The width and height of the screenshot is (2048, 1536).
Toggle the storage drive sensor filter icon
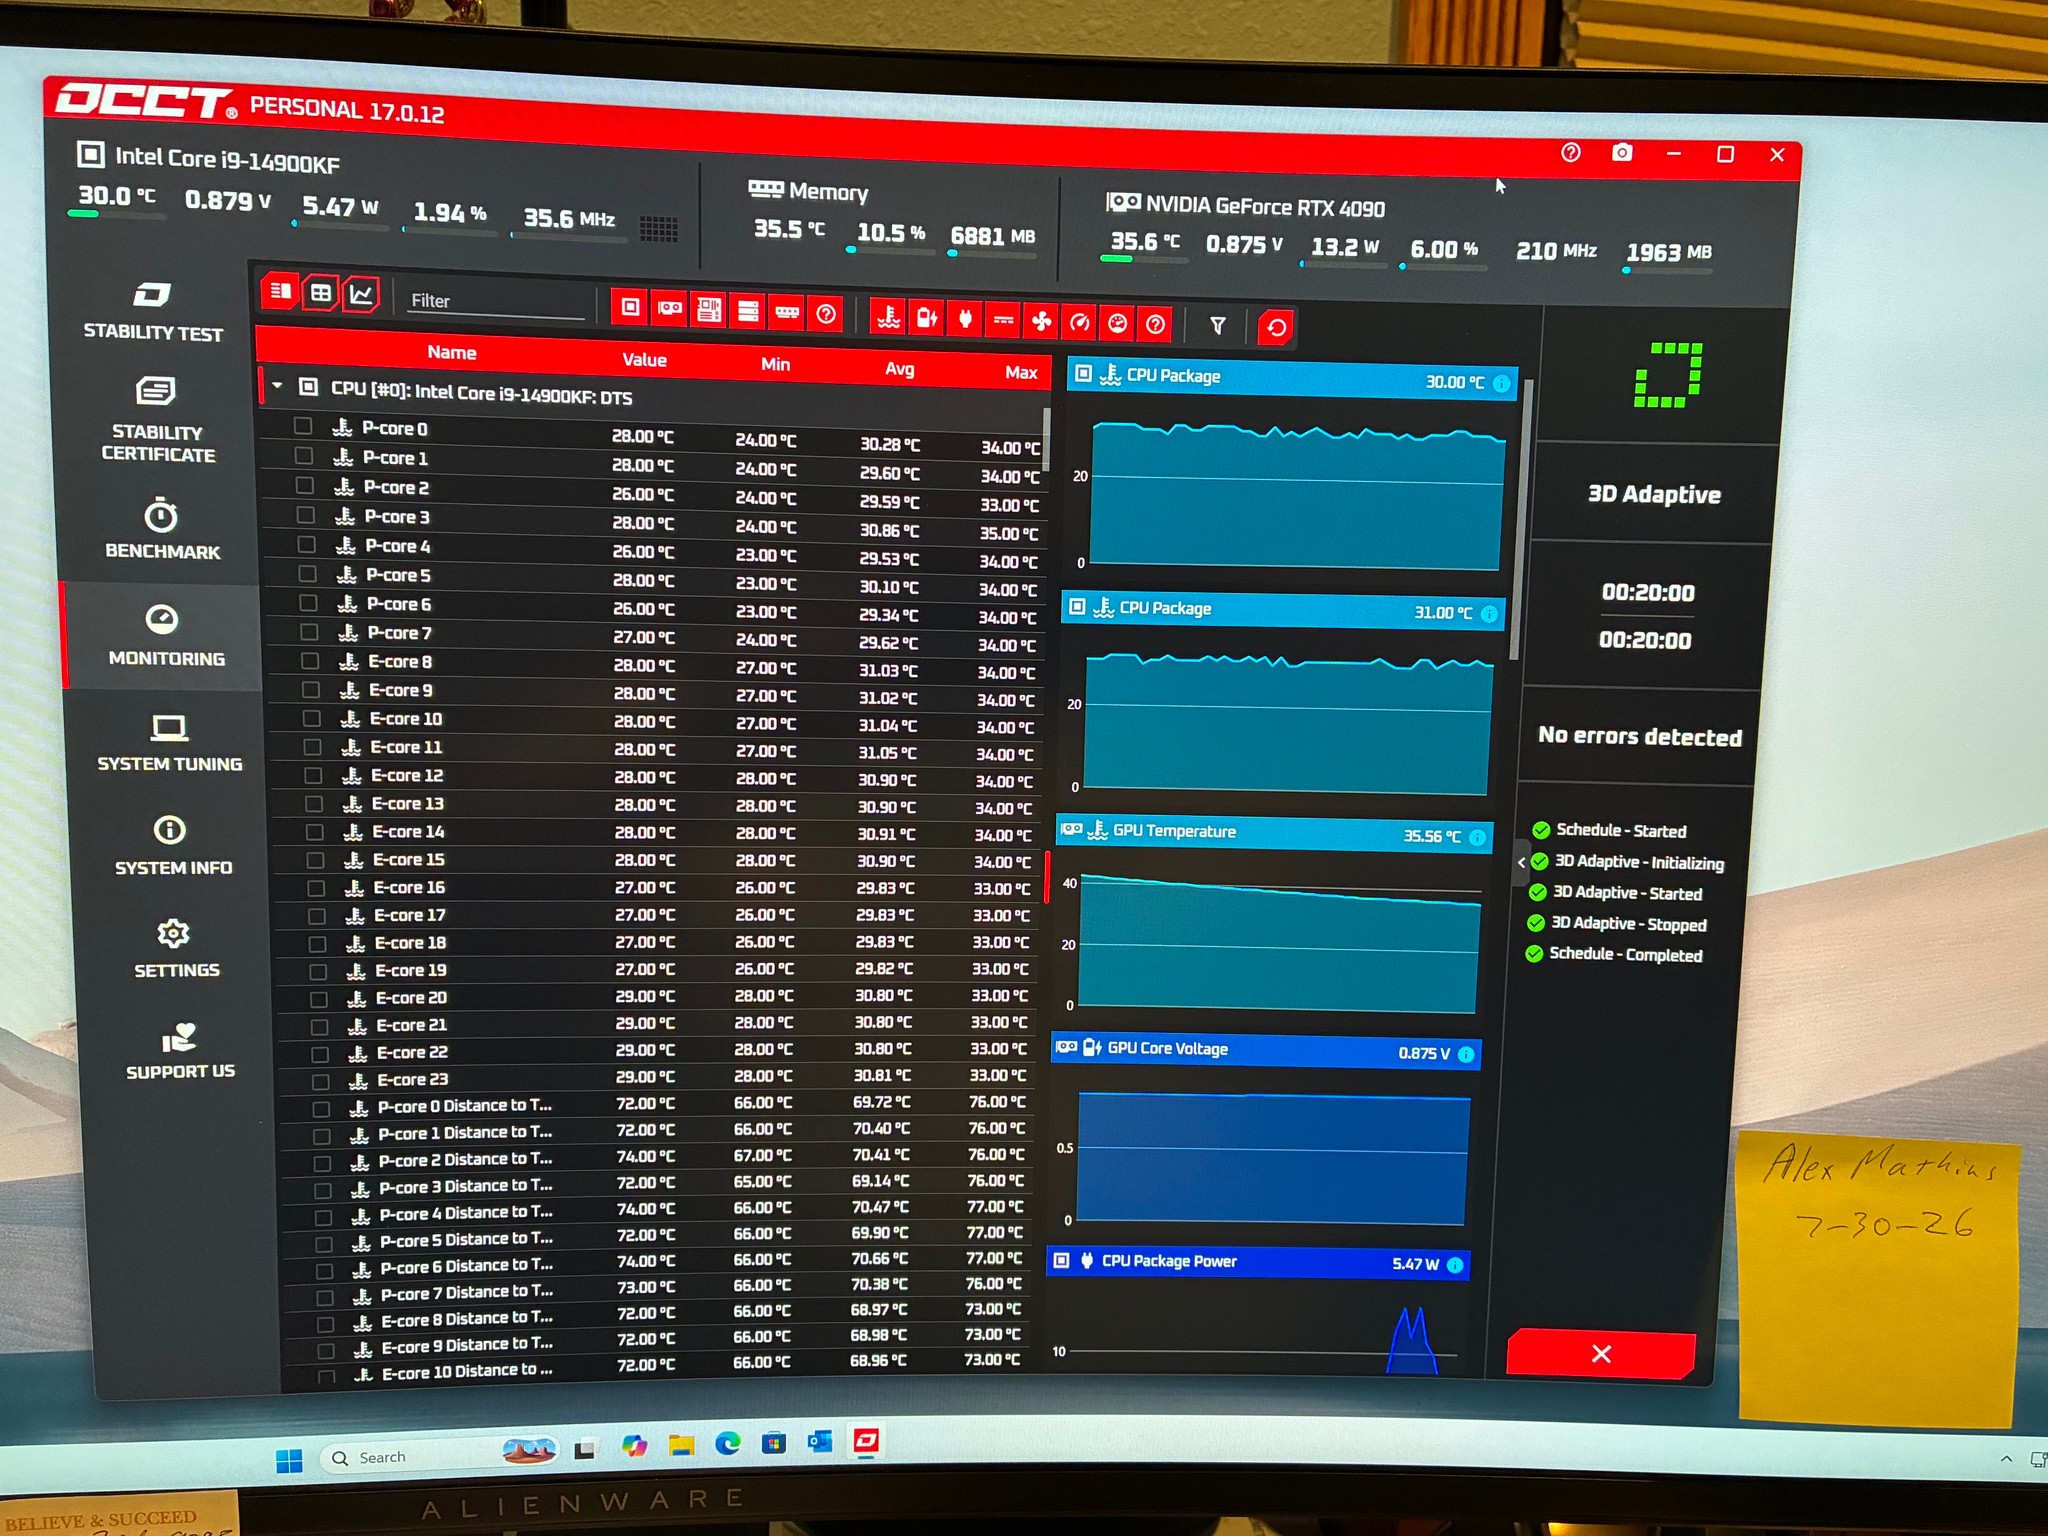[x=747, y=312]
